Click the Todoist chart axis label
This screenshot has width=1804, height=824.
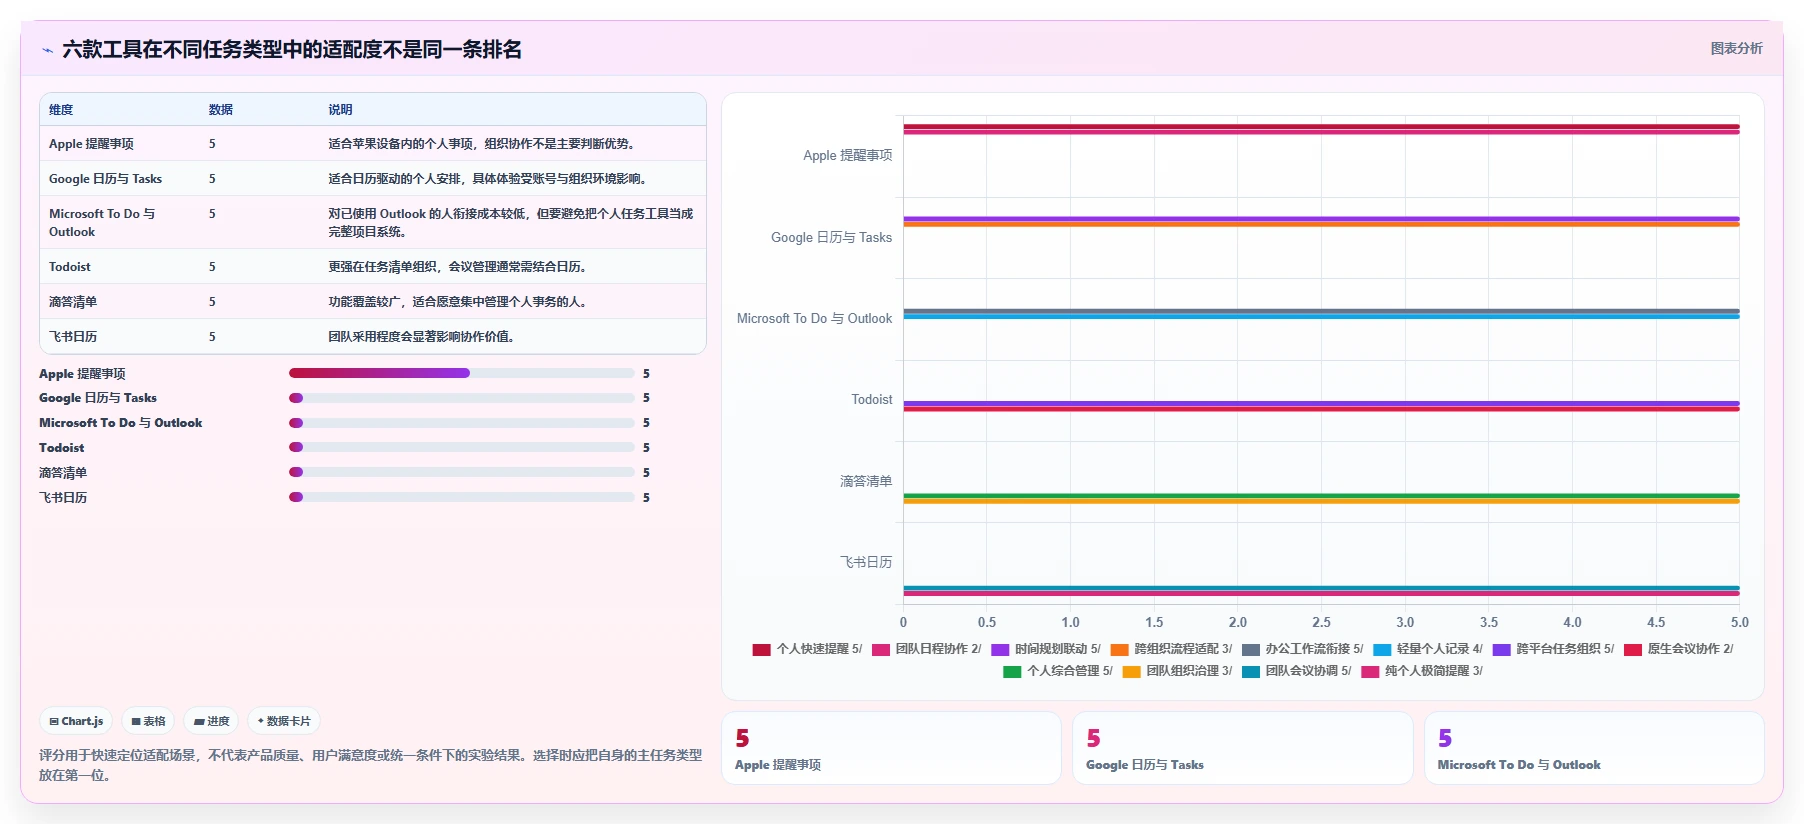click(871, 400)
